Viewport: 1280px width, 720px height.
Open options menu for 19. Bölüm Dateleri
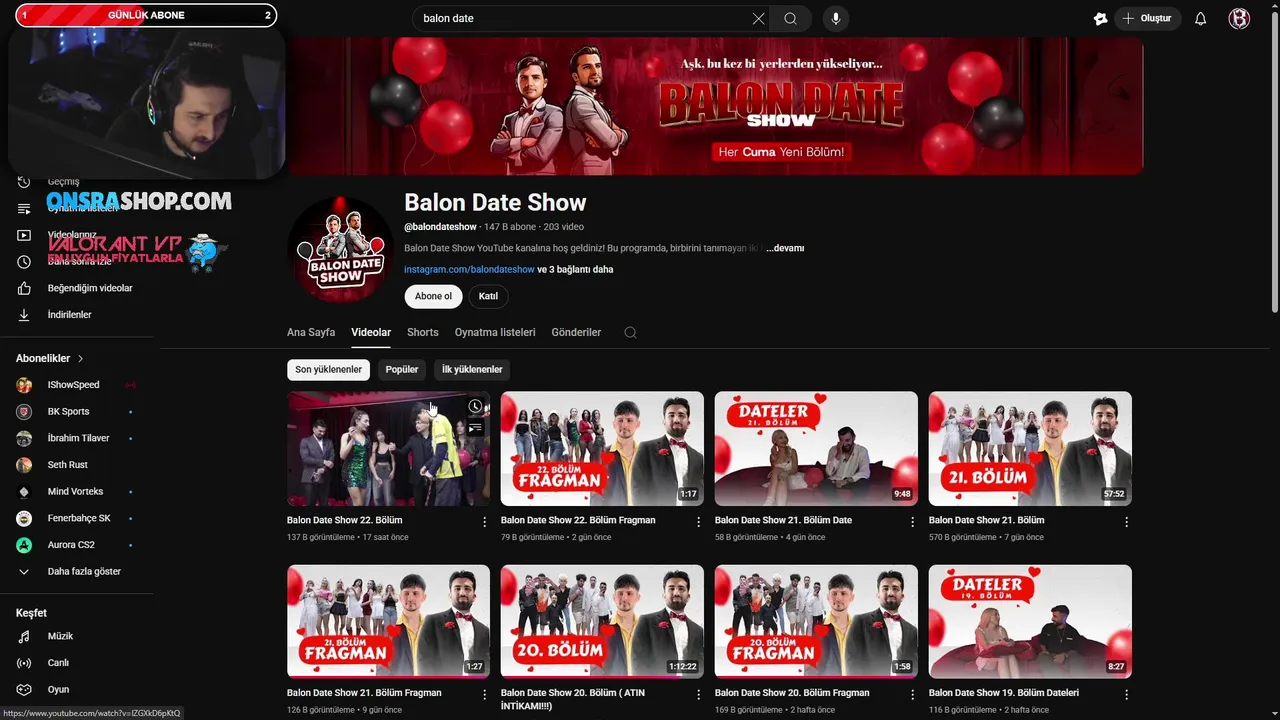(1127, 693)
